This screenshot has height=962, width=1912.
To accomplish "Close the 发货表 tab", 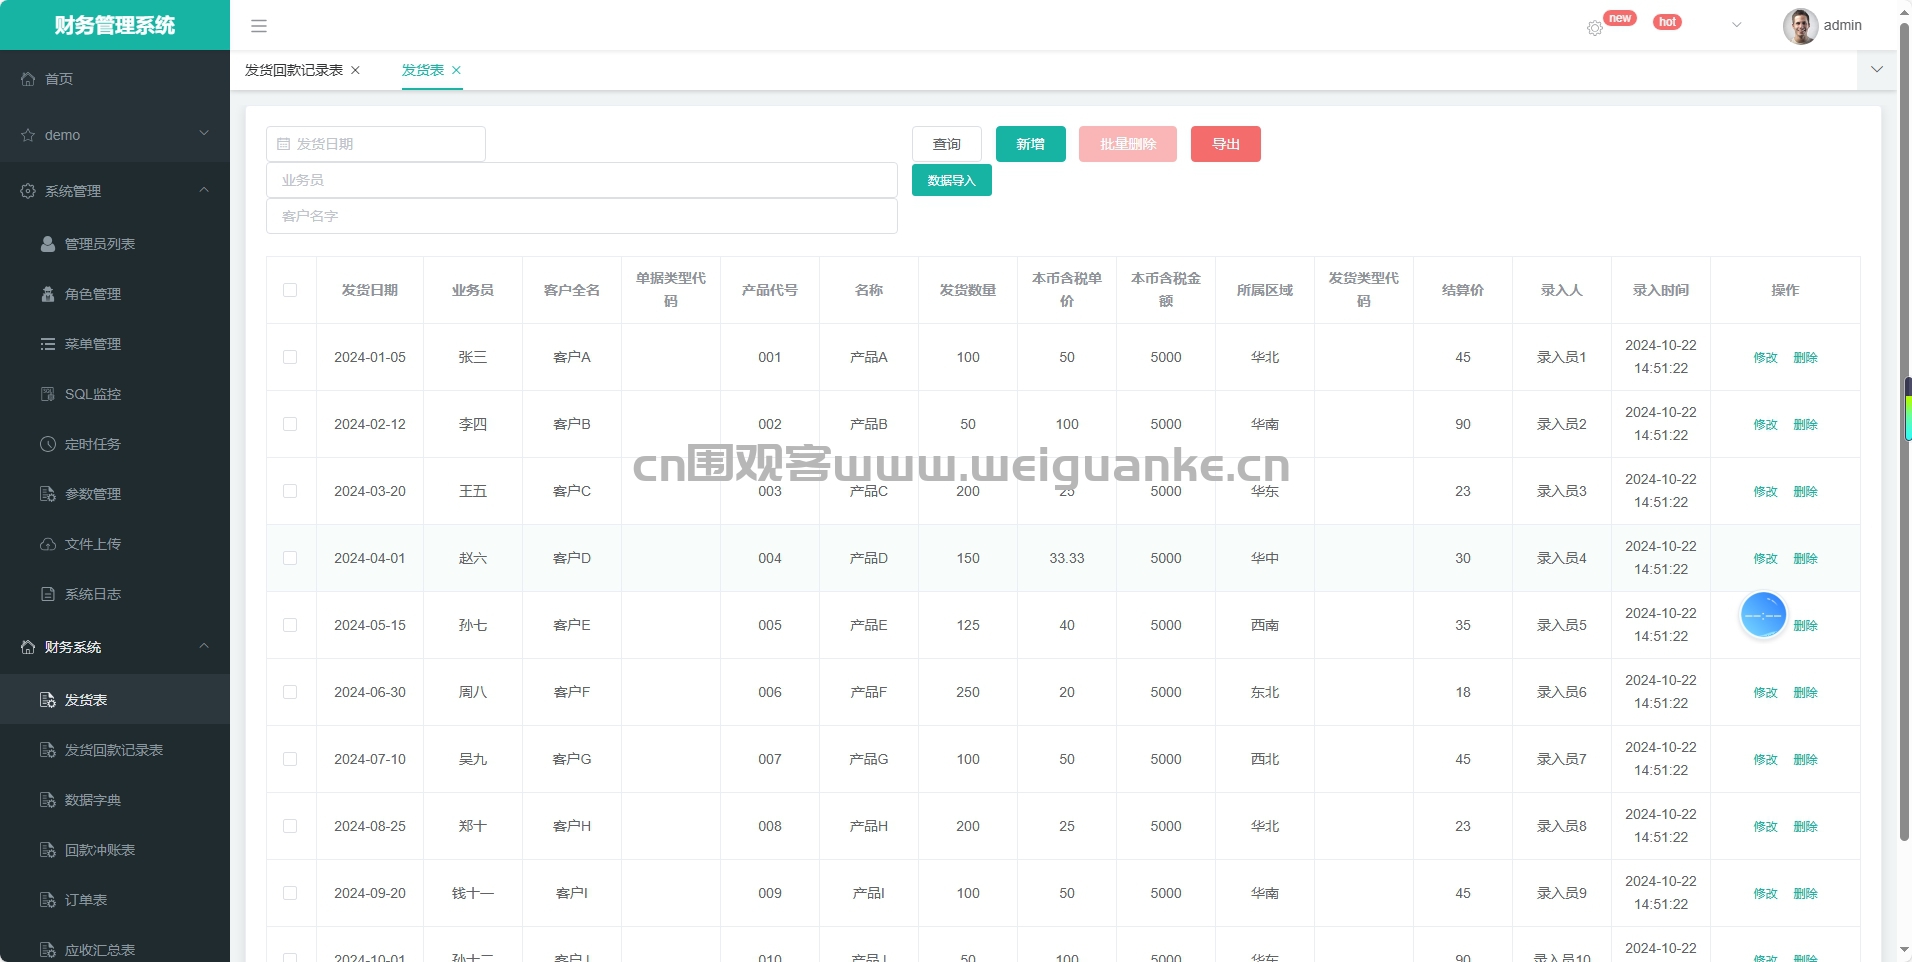I will point(456,70).
